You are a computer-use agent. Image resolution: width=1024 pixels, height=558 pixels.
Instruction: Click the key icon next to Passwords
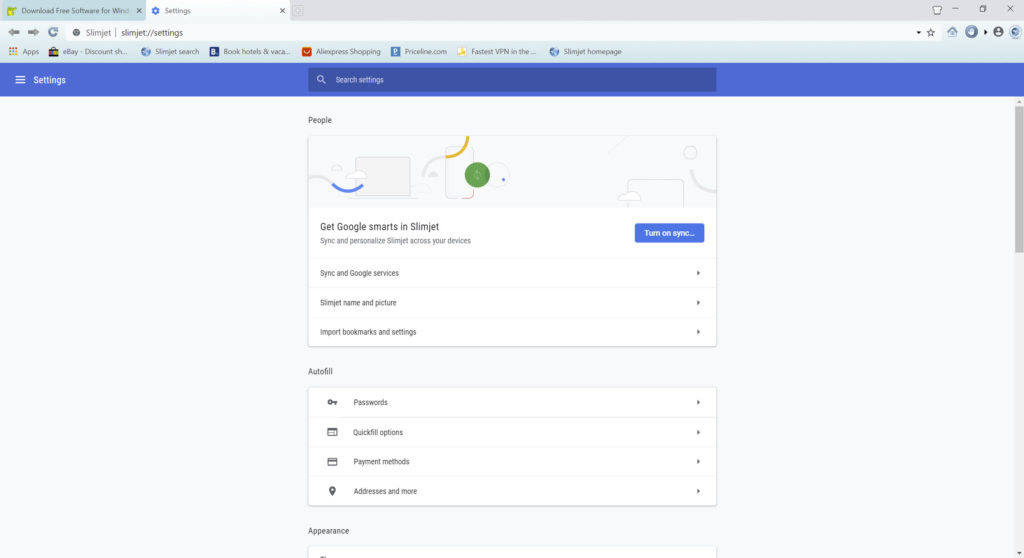tap(332, 402)
